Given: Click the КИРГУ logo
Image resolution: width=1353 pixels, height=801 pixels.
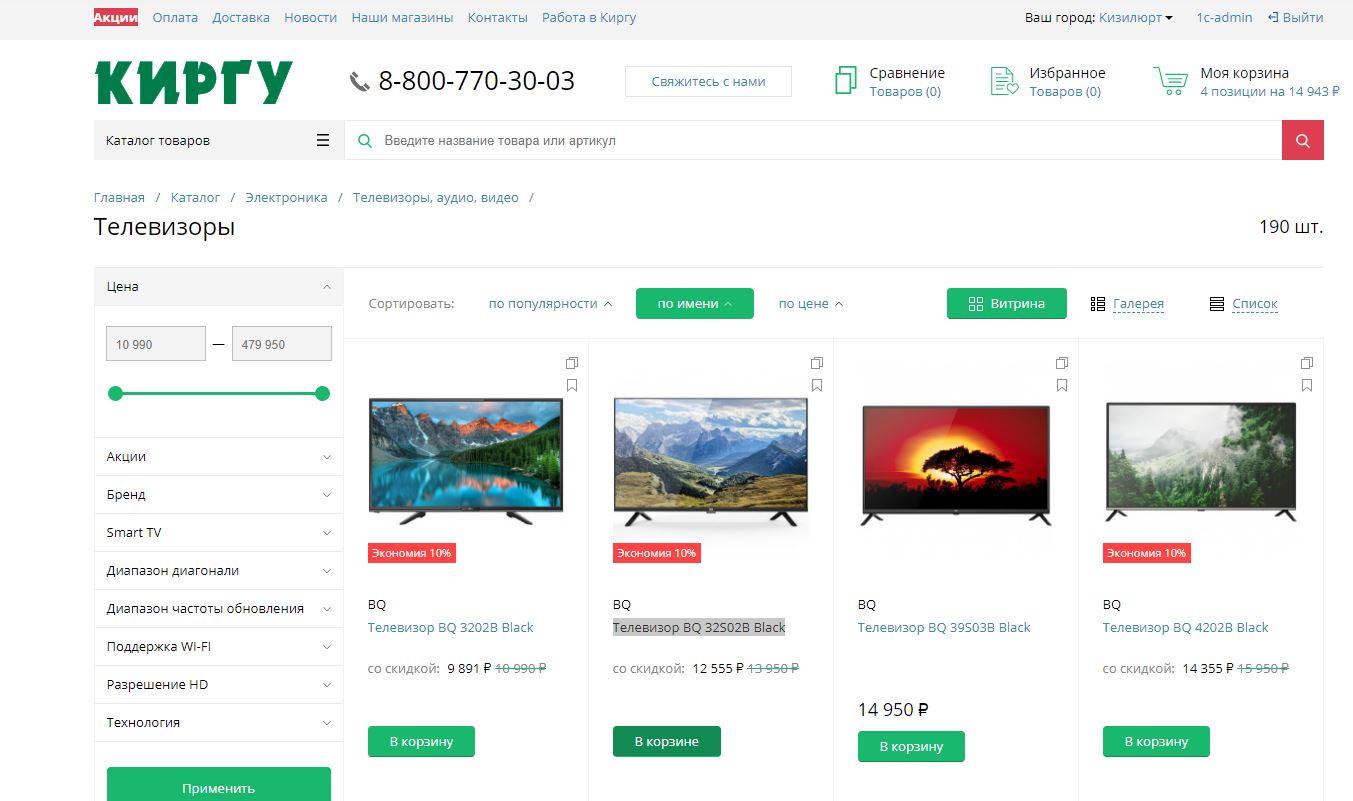Looking at the screenshot, I should (x=193, y=82).
